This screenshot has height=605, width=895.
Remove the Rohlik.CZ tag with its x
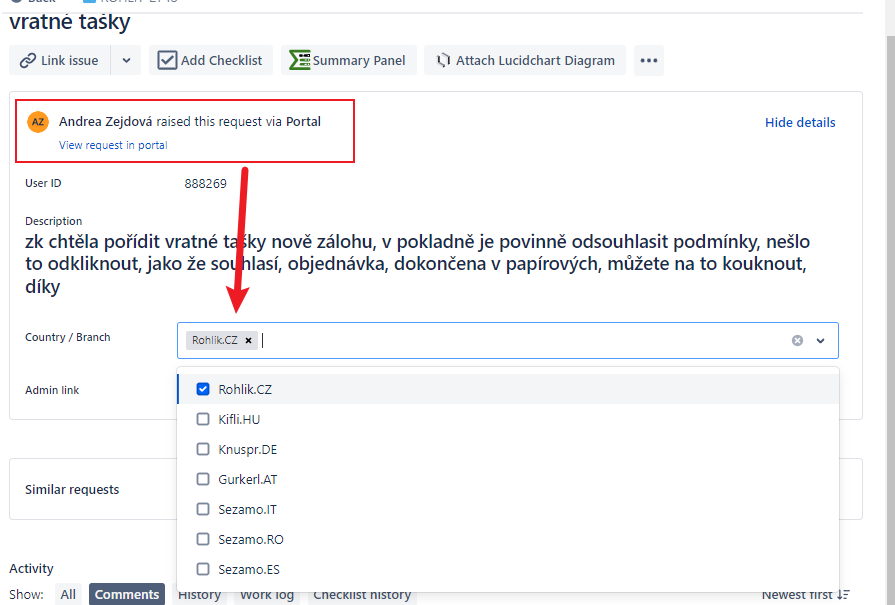coord(248,340)
